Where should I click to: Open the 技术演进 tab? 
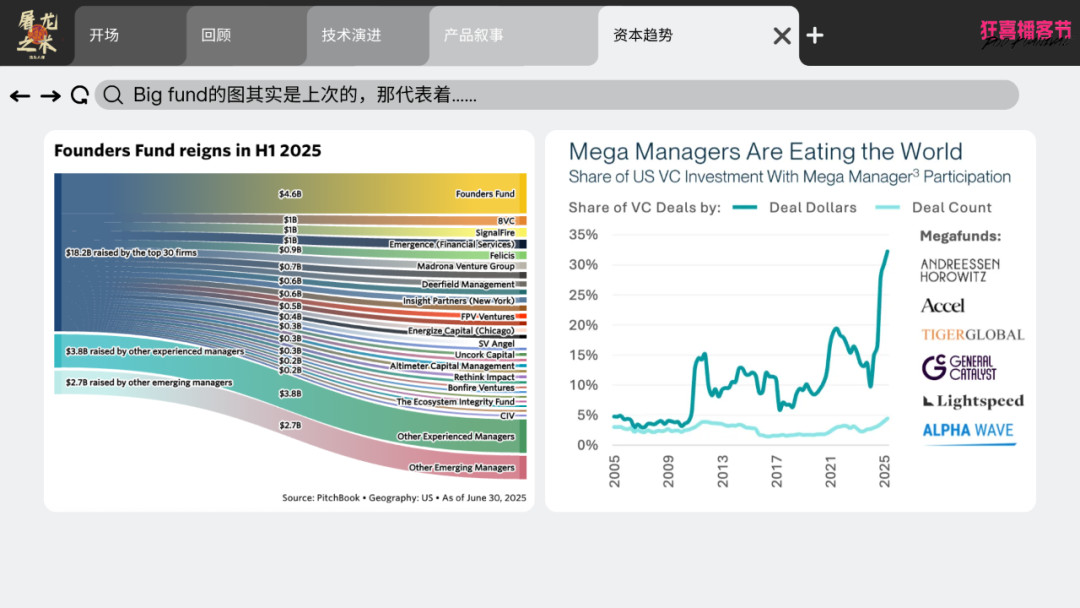[x=368, y=36]
